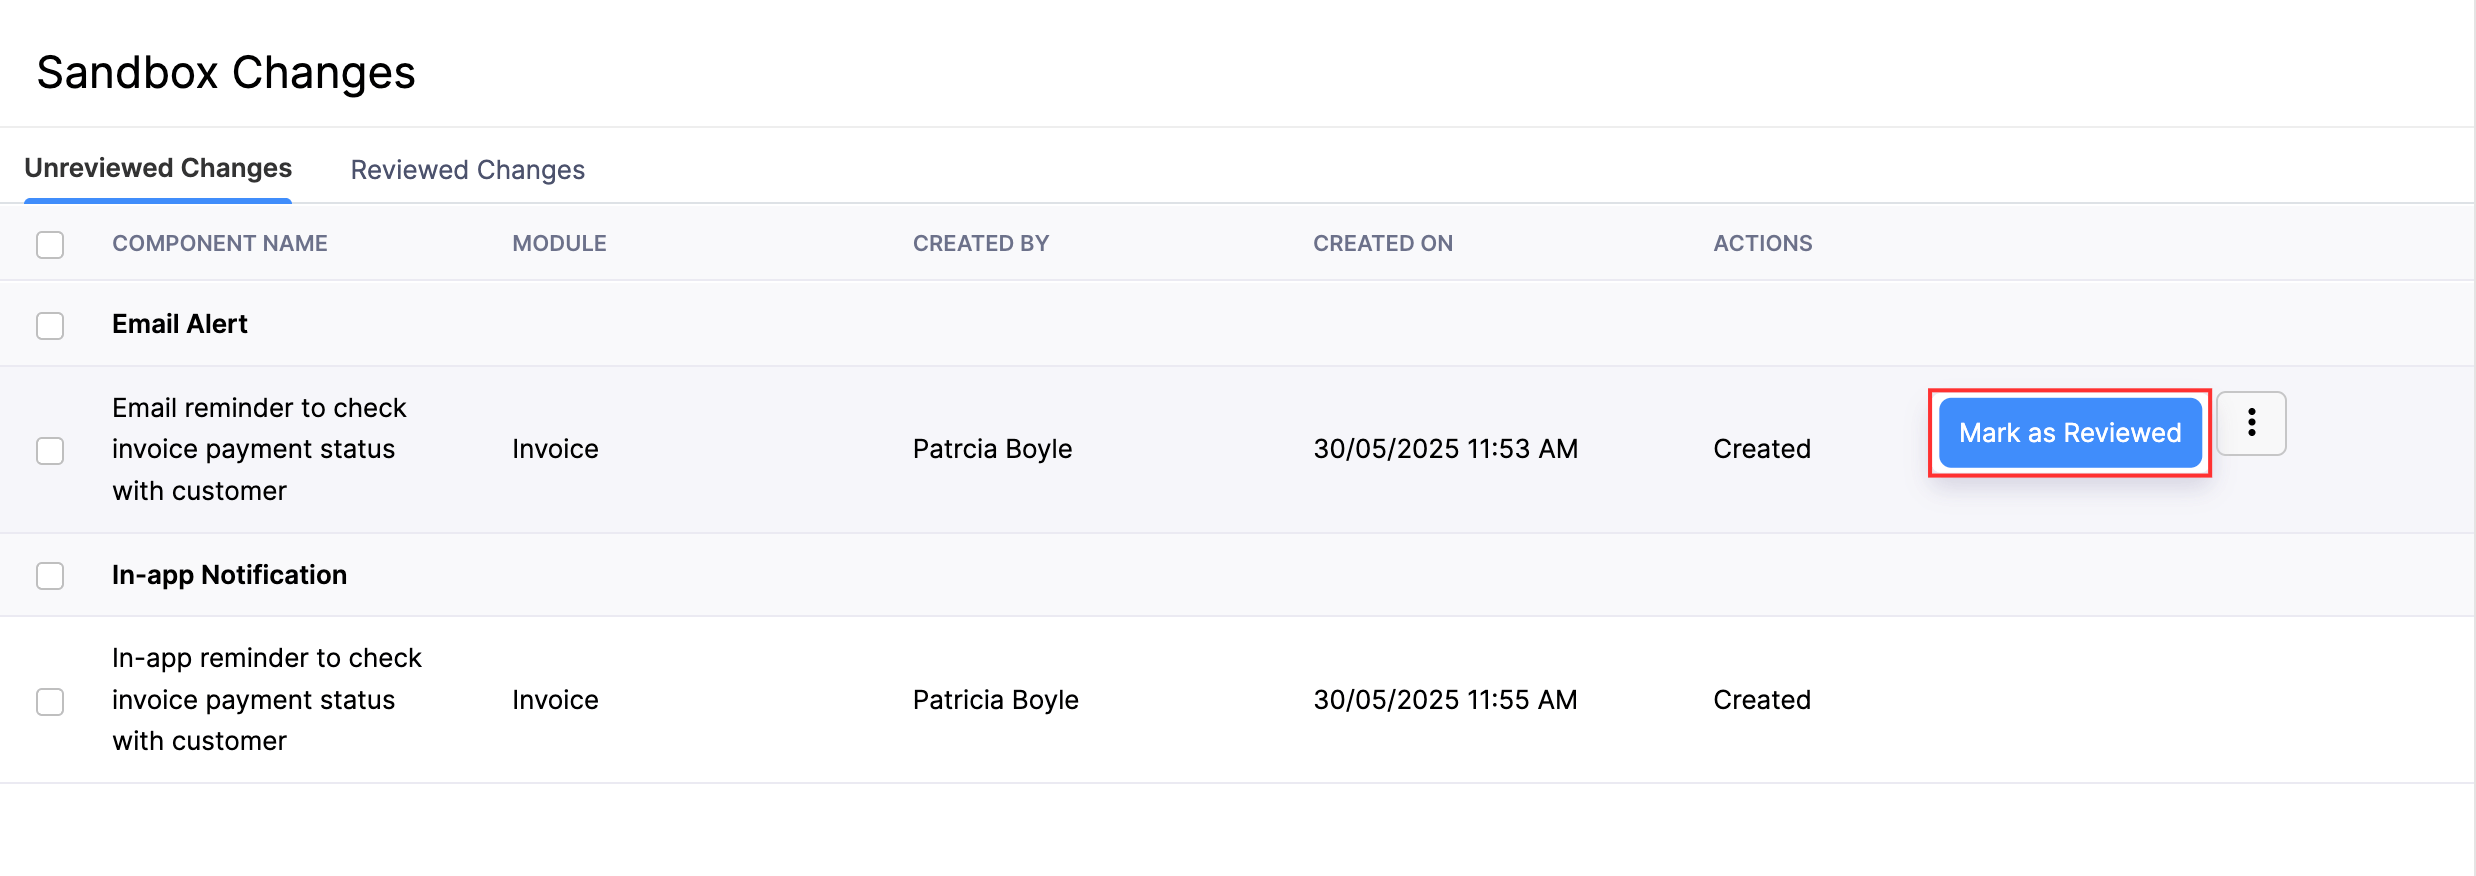Select the checkbox for the in-app reminder row
The width and height of the screenshot is (2476, 876).
tap(50, 701)
